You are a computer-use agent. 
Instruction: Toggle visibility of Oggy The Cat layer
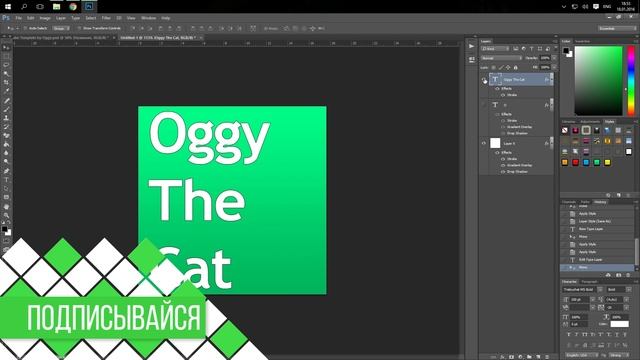(x=484, y=80)
